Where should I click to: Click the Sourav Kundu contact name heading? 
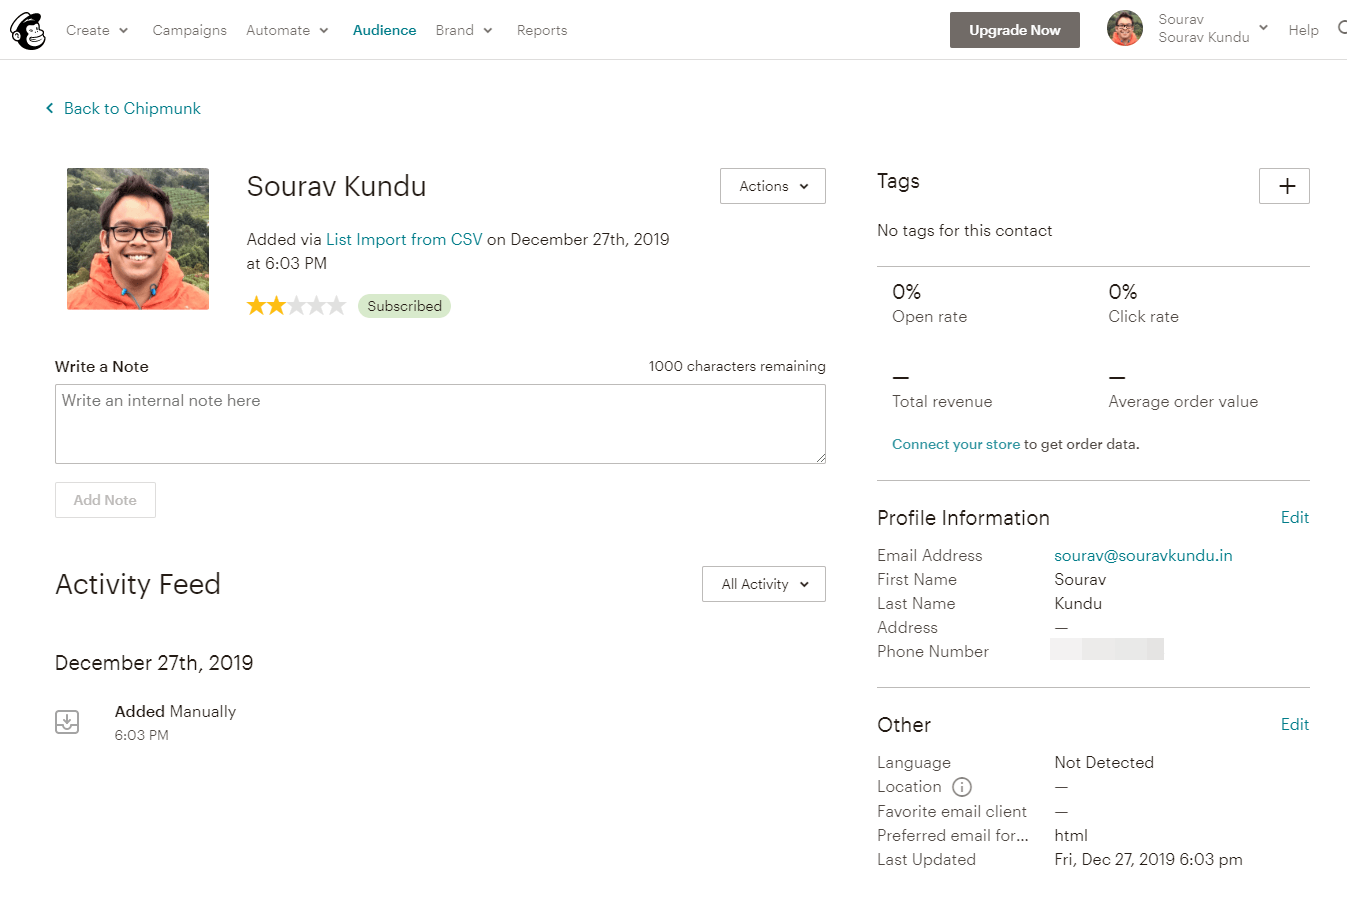[x=336, y=186]
